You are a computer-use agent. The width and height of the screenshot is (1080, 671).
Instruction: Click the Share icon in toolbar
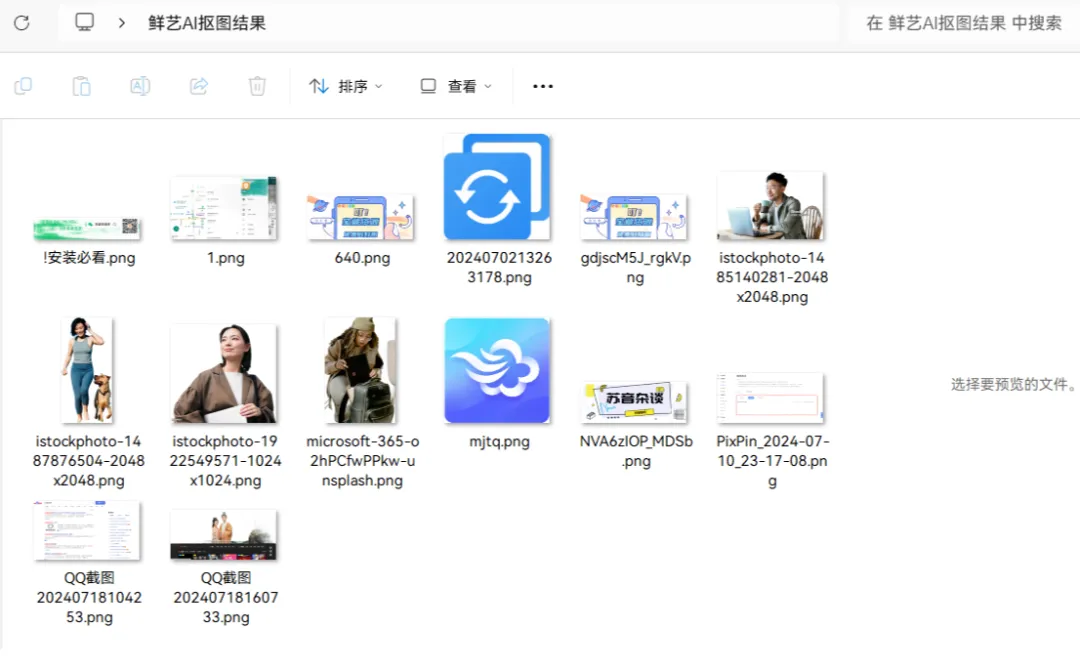tap(198, 86)
